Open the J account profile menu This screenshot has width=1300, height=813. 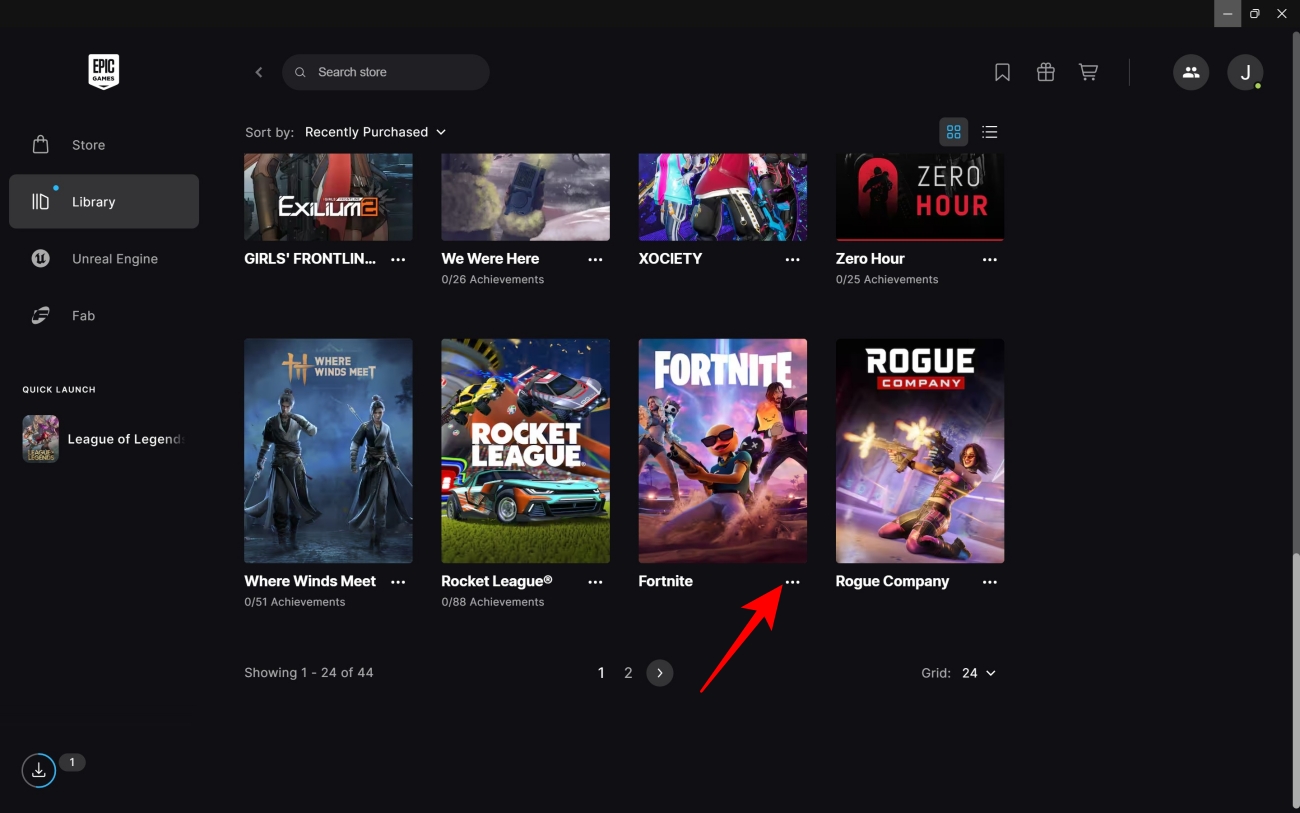(1245, 72)
